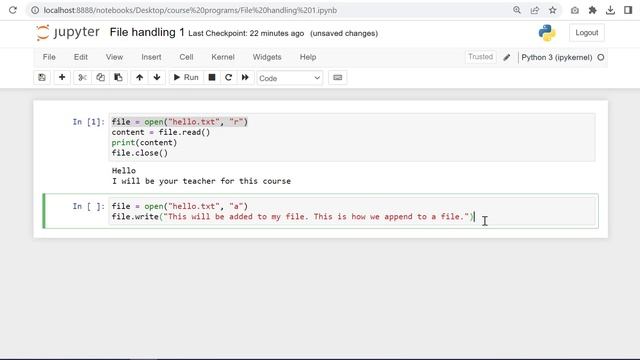The height and width of the screenshot is (360, 640).
Task: Open the View menu
Action: coord(114,57)
